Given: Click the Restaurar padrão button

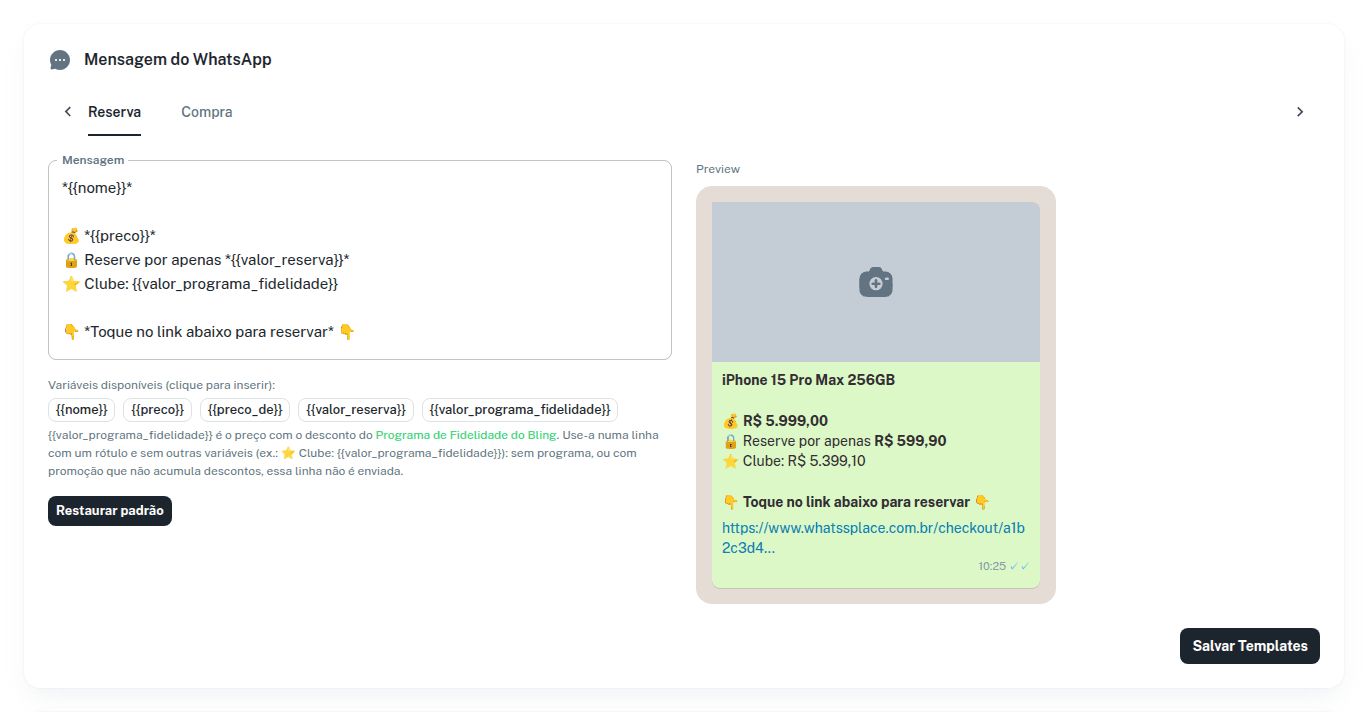Looking at the screenshot, I should click(110, 511).
